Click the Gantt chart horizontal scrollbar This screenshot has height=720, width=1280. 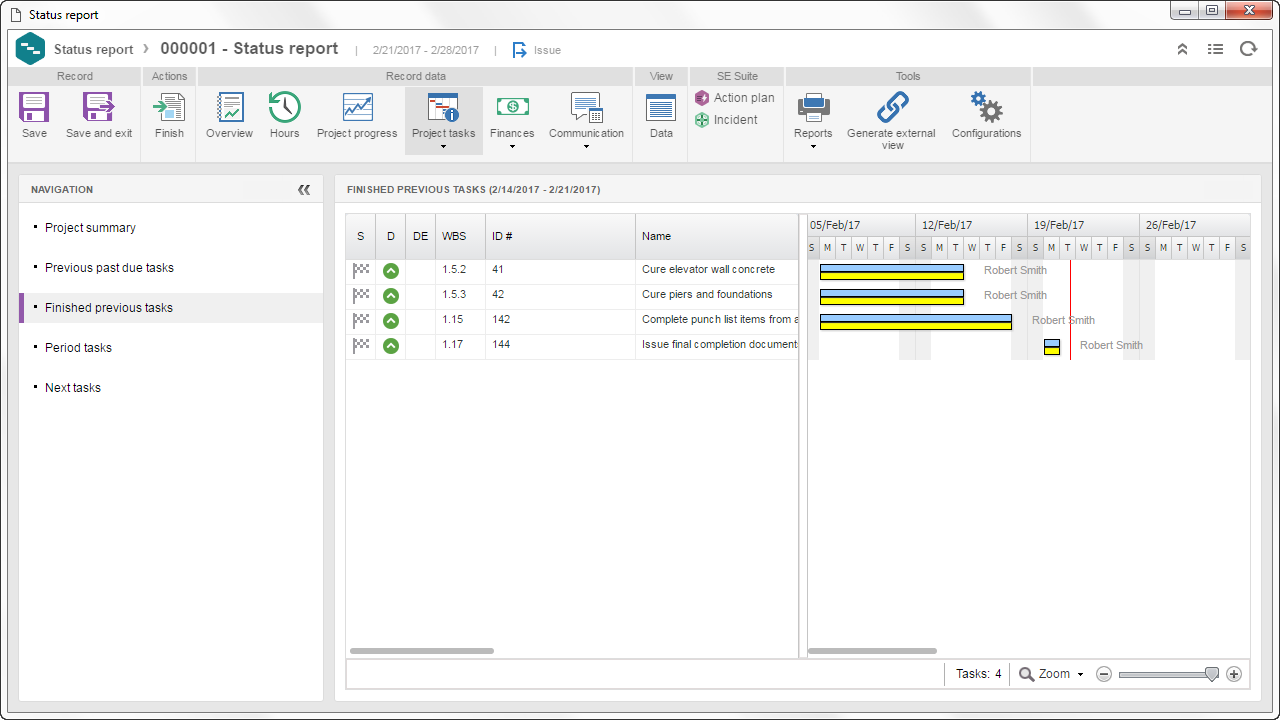(872, 651)
